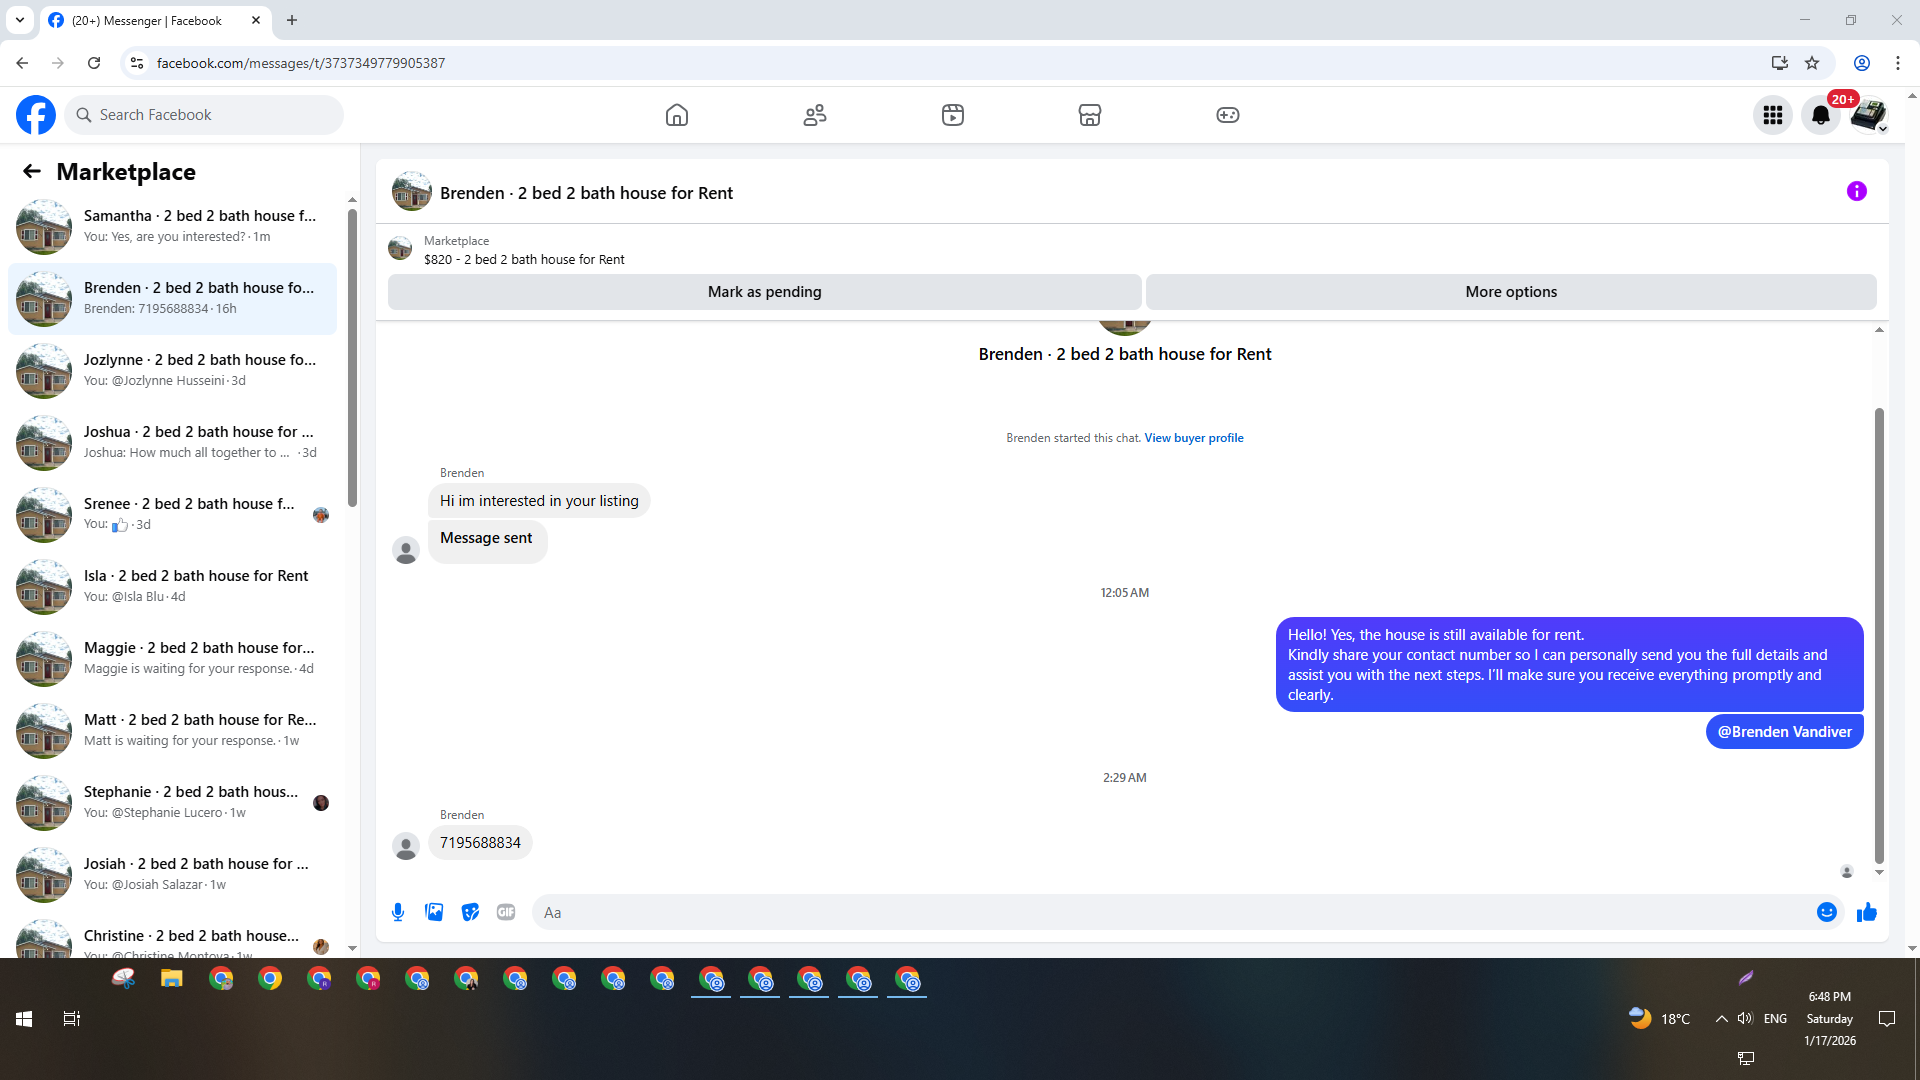
Task: Focus the Aa message input field
Action: [x=1170, y=912]
